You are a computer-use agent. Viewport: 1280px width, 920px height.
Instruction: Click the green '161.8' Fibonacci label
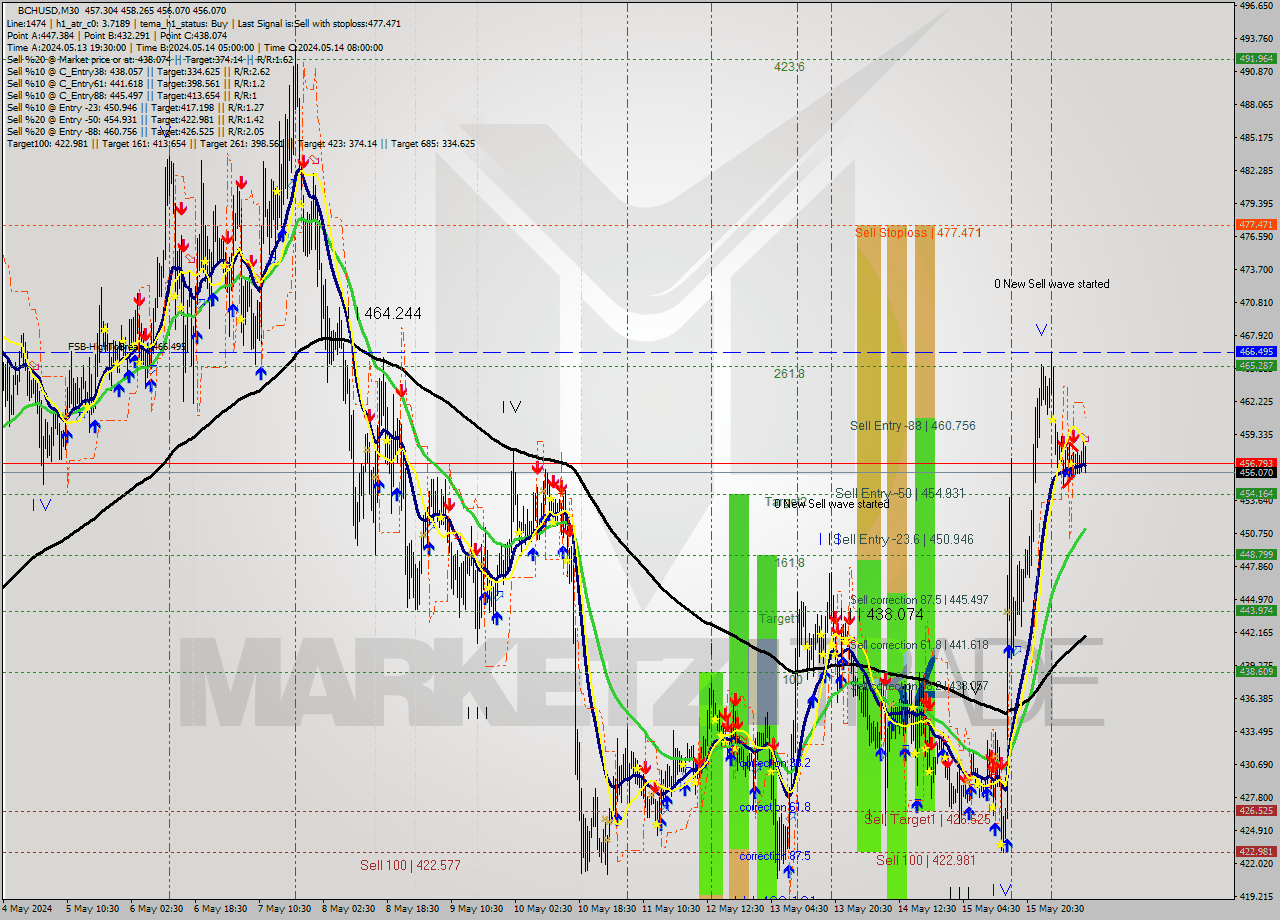[789, 563]
